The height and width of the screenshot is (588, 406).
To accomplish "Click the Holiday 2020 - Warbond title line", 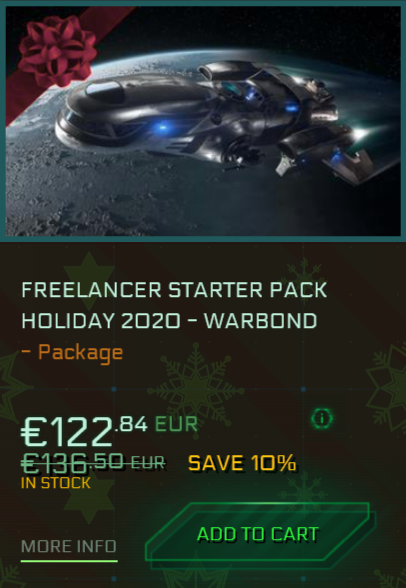I will click(x=169, y=321).
